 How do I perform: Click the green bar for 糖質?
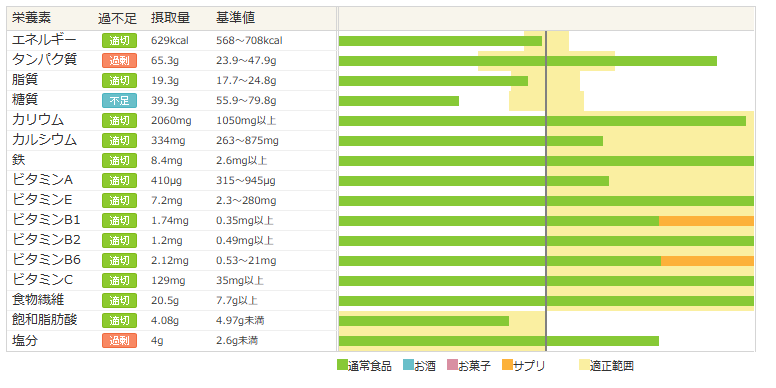pyautogui.click(x=399, y=100)
